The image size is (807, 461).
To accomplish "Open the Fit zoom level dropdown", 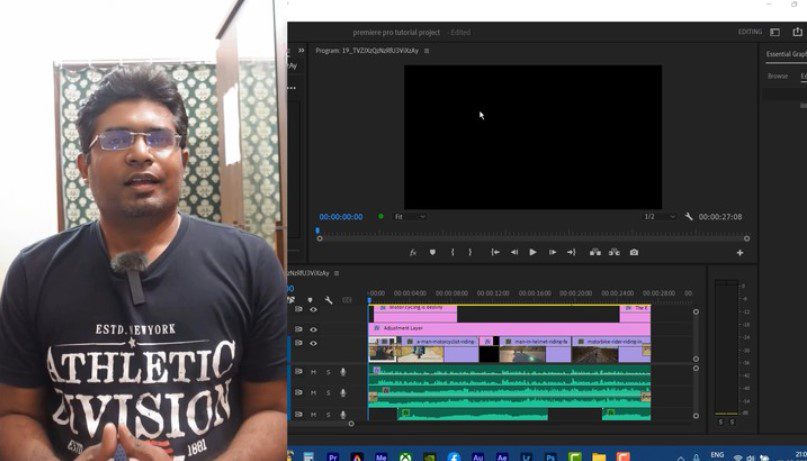I will pos(410,217).
